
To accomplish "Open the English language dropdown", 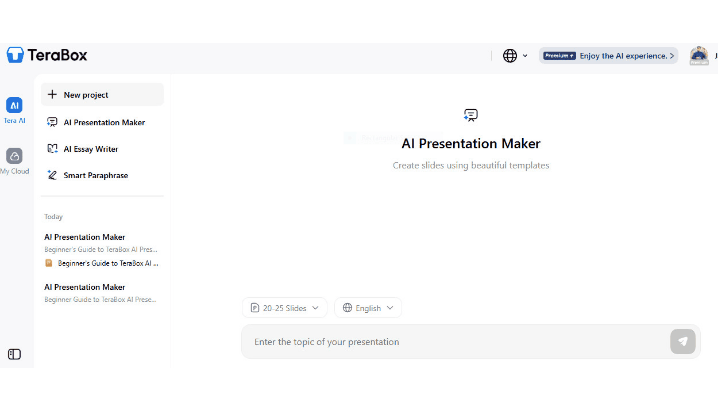I will (368, 308).
